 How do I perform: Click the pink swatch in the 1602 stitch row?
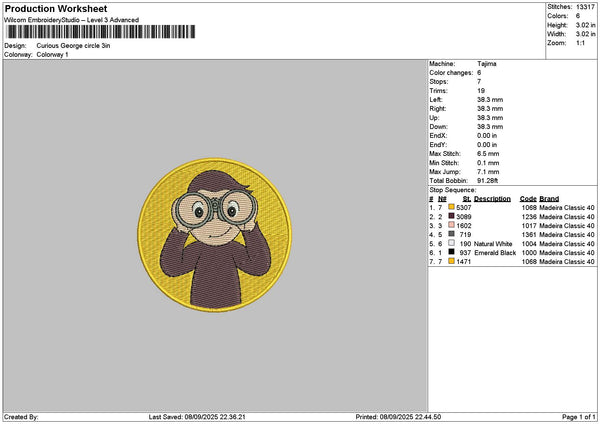[451, 225]
